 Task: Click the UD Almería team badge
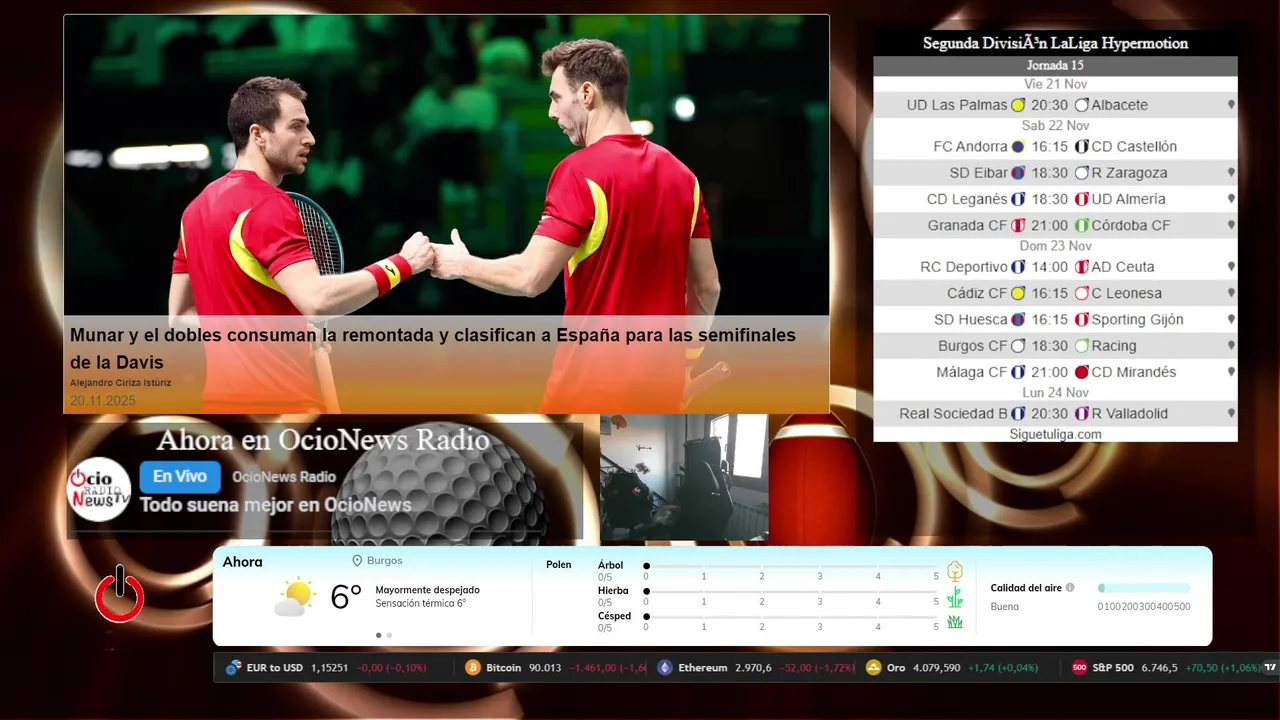[1081, 199]
